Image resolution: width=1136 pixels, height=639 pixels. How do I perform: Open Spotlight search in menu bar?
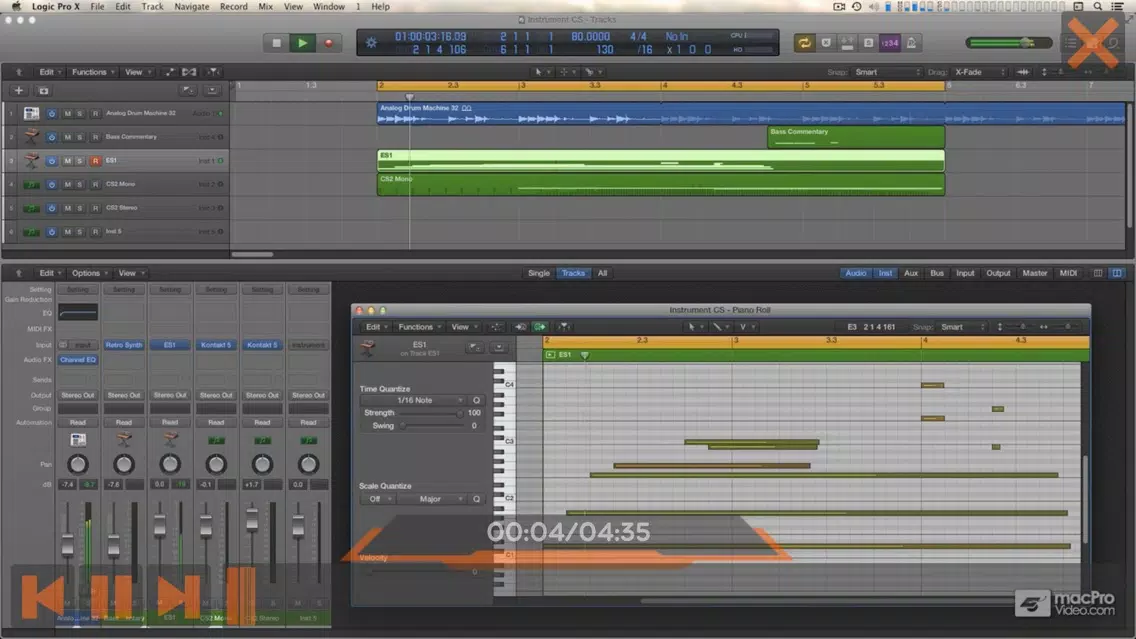(1098, 7)
